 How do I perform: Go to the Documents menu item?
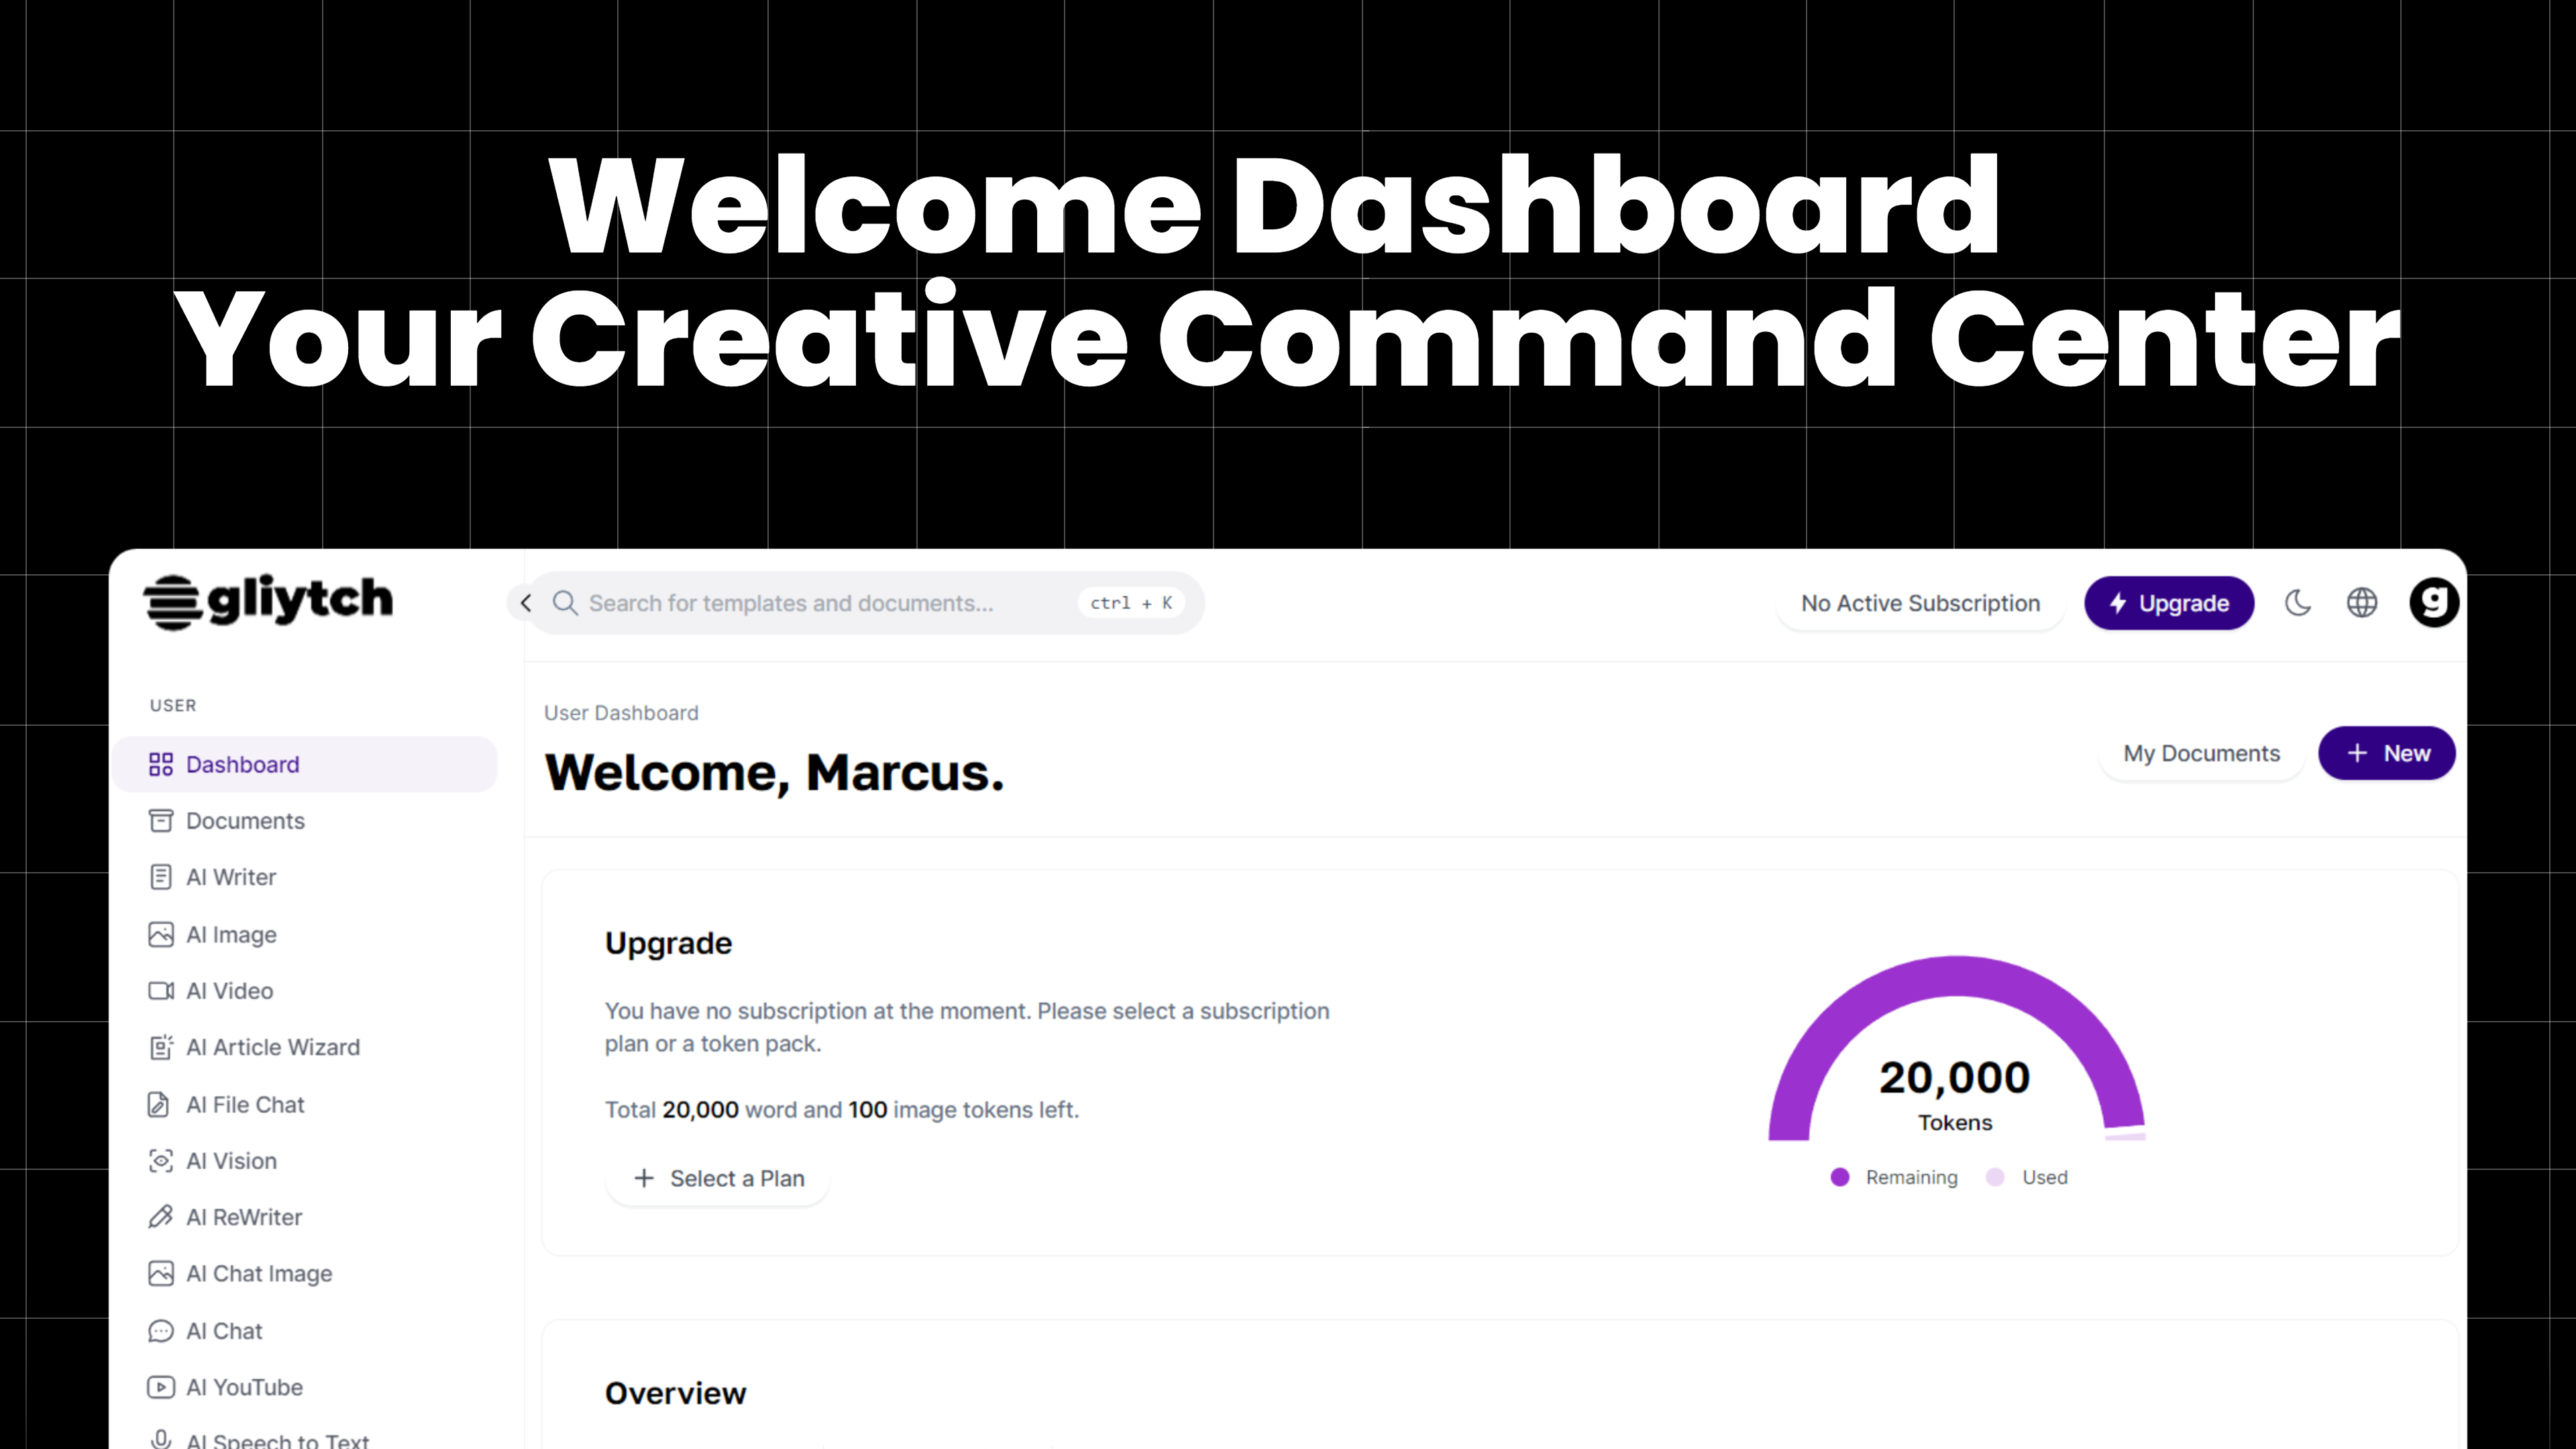pyautogui.click(x=245, y=820)
